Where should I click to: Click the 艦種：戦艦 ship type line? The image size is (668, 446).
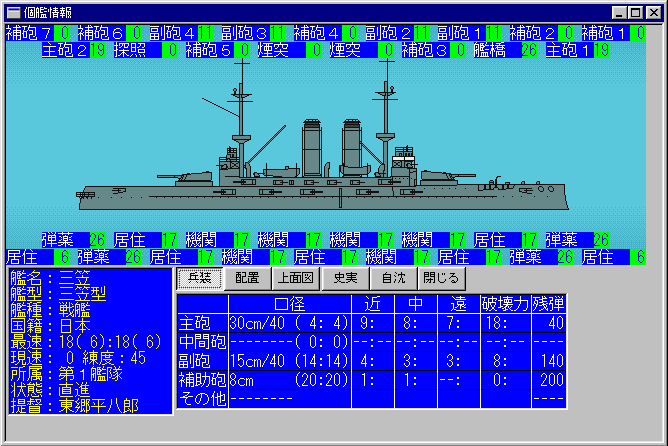51,310
